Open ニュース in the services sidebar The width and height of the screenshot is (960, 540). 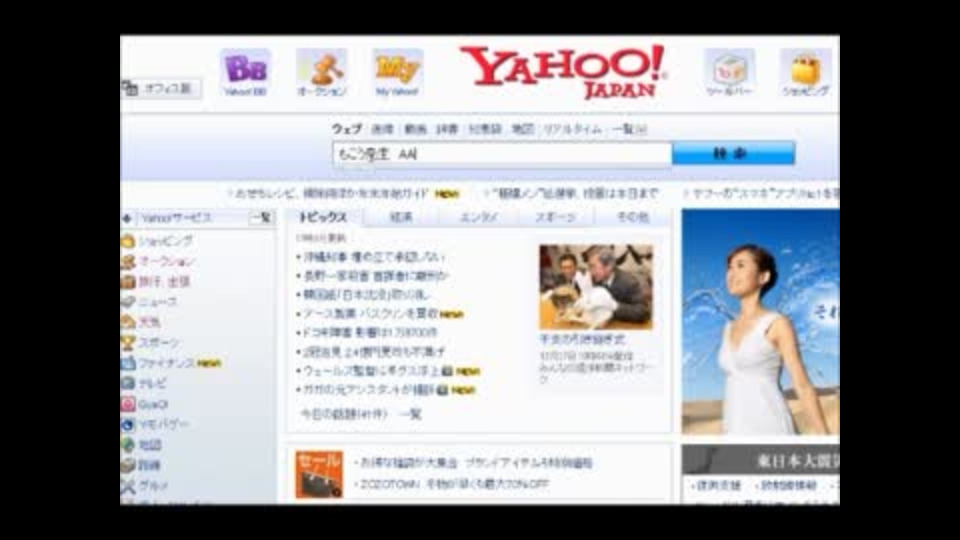coord(158,302)
